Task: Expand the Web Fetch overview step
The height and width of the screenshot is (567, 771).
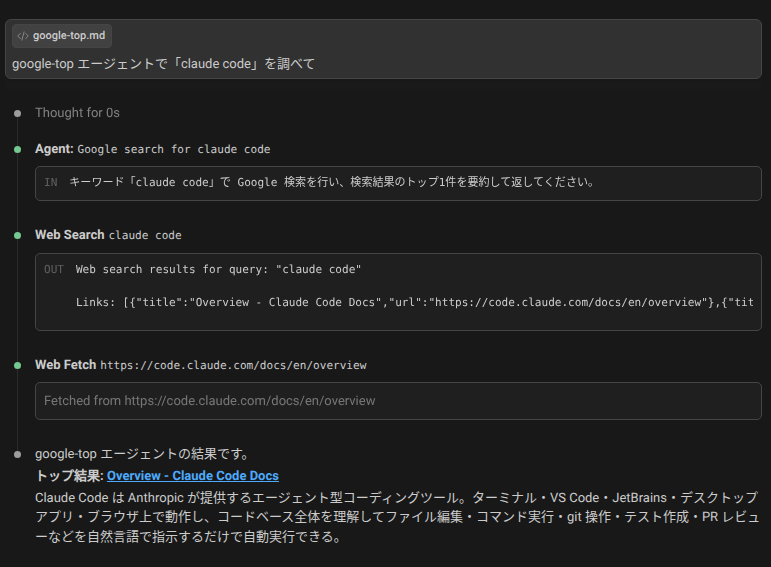Action: tap(201, 365)
